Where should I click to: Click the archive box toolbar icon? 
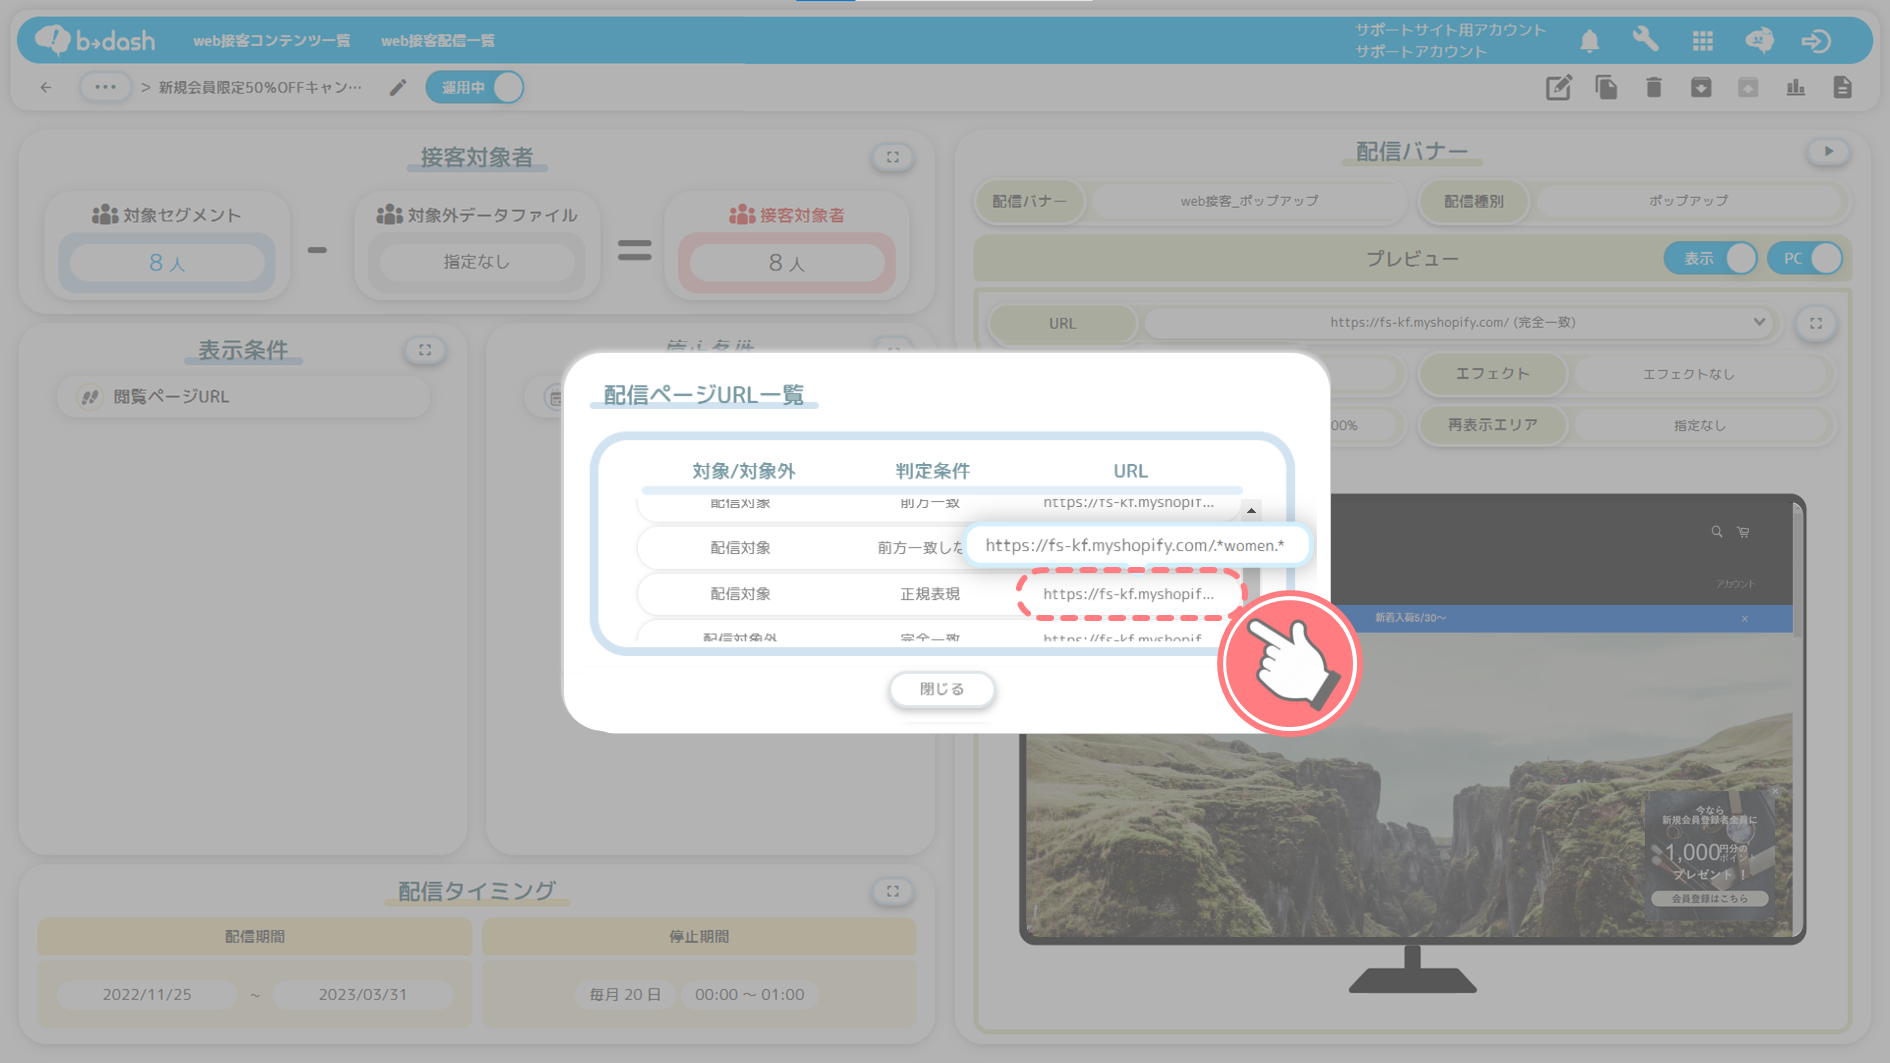(1701, 87)
